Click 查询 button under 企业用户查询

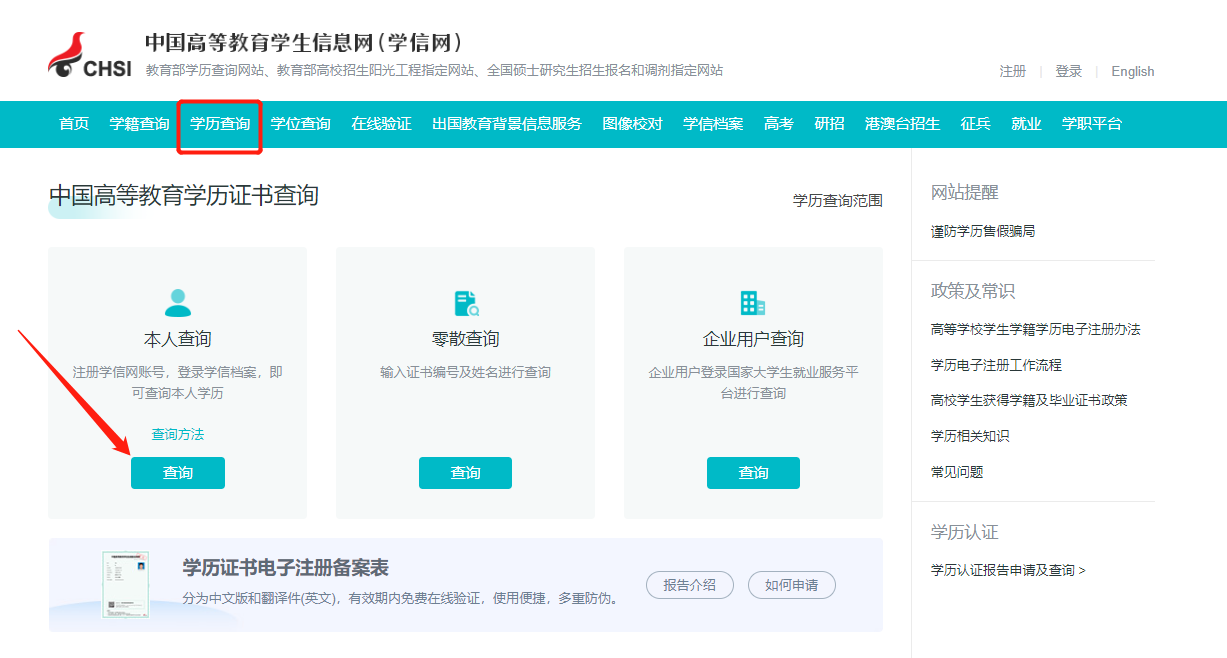pyautogui.click(x=753, y=473)
